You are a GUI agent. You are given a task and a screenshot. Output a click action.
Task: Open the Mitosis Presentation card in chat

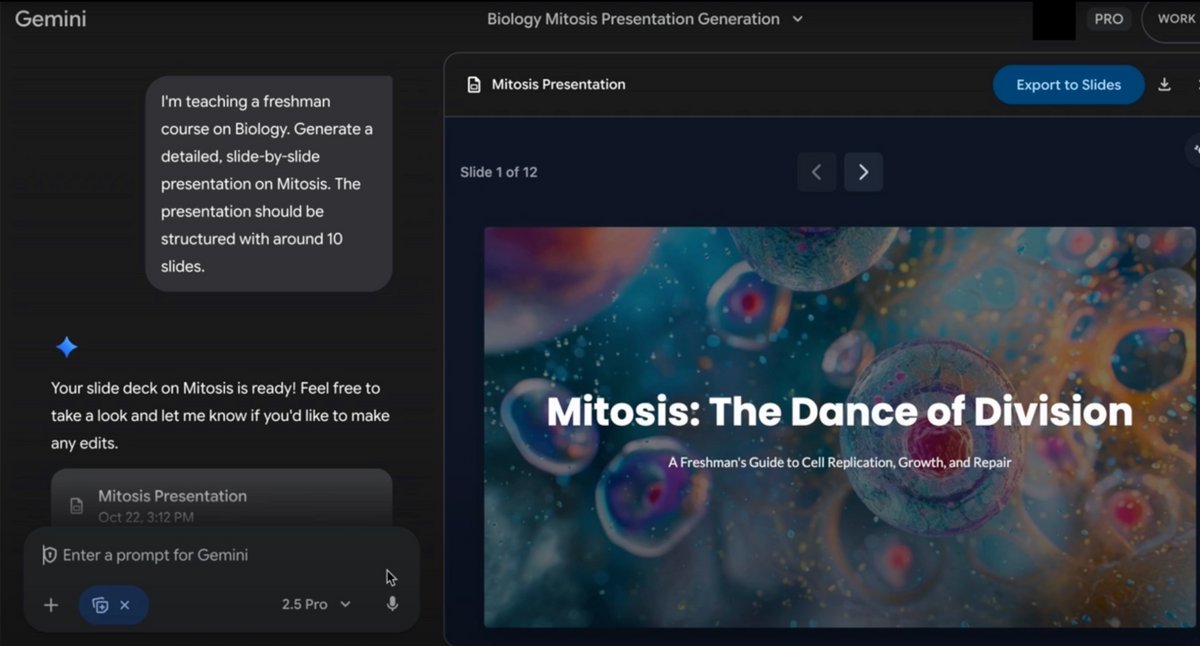click(220, 498)
